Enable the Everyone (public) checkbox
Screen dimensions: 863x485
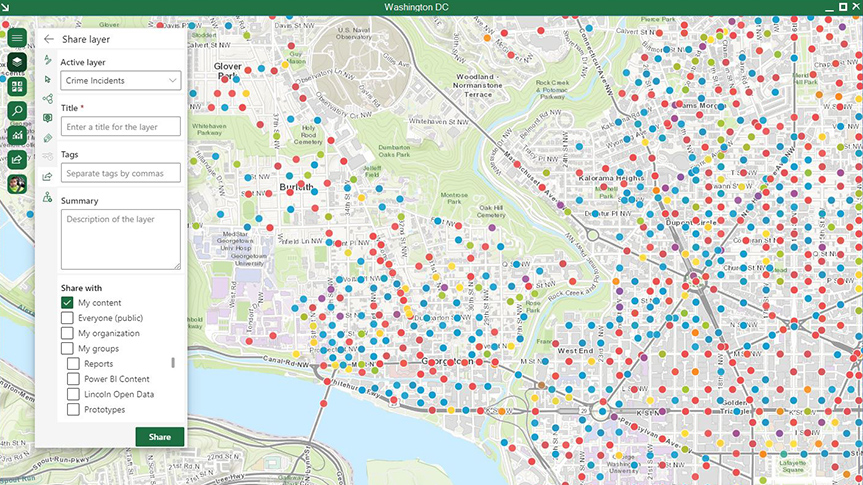point(67,318)
